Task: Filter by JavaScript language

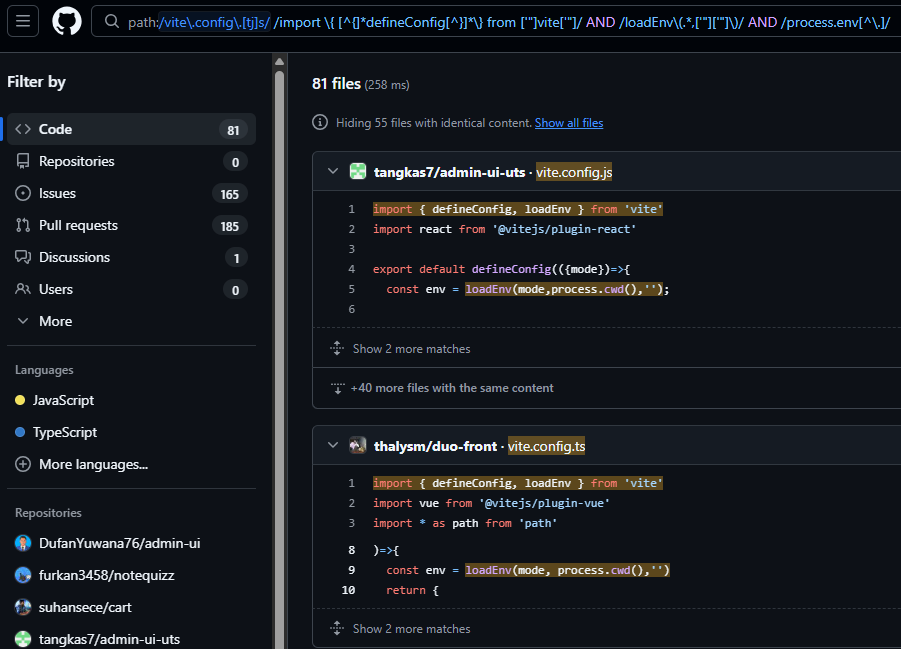Action: pos(63,400)
